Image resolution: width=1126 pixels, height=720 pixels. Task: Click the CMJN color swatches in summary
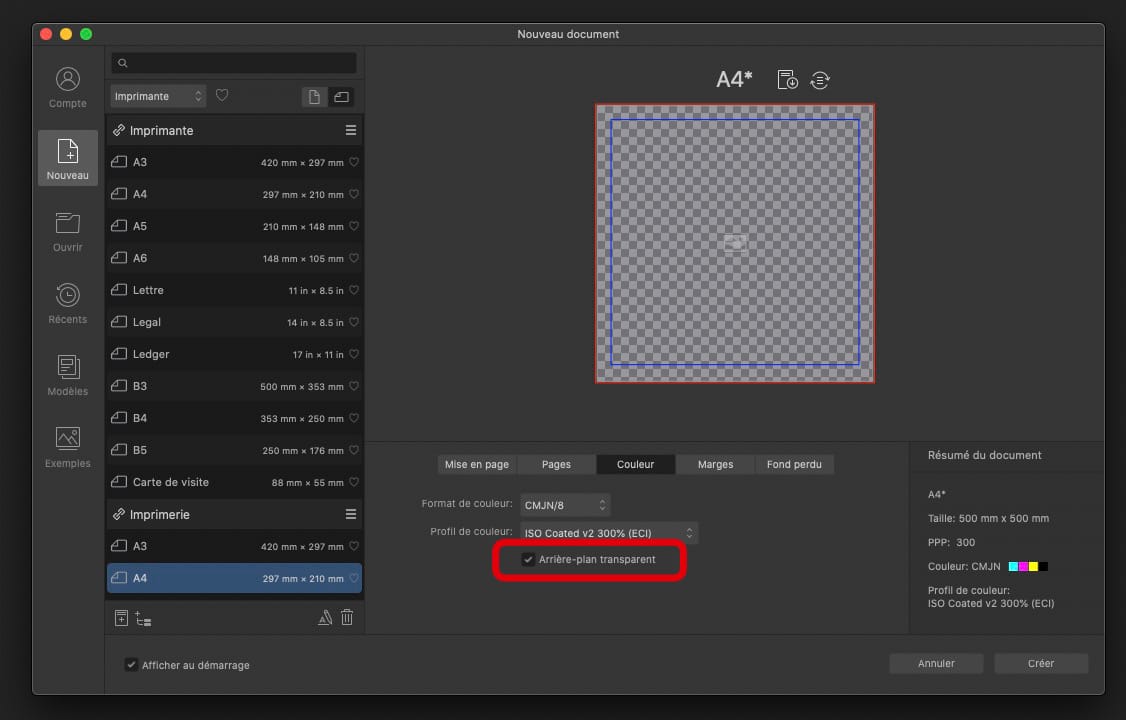point(1028,566)
